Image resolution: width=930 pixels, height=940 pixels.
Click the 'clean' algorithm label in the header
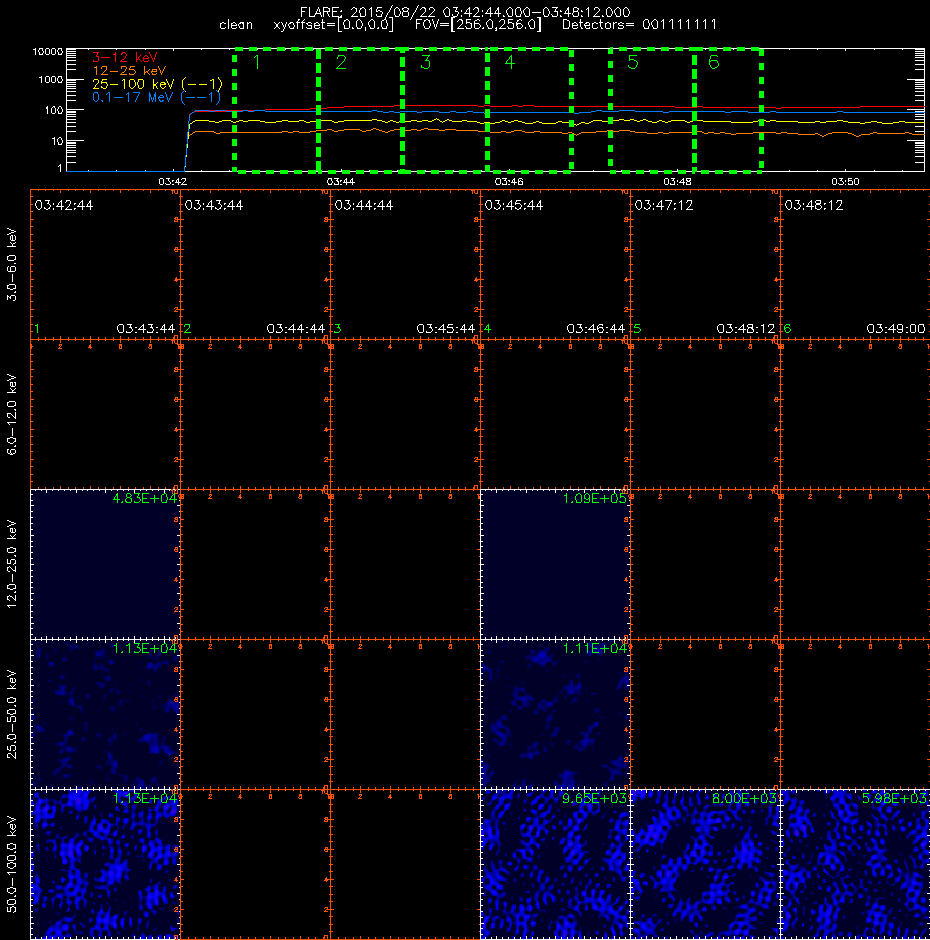[x=236, y=25]
